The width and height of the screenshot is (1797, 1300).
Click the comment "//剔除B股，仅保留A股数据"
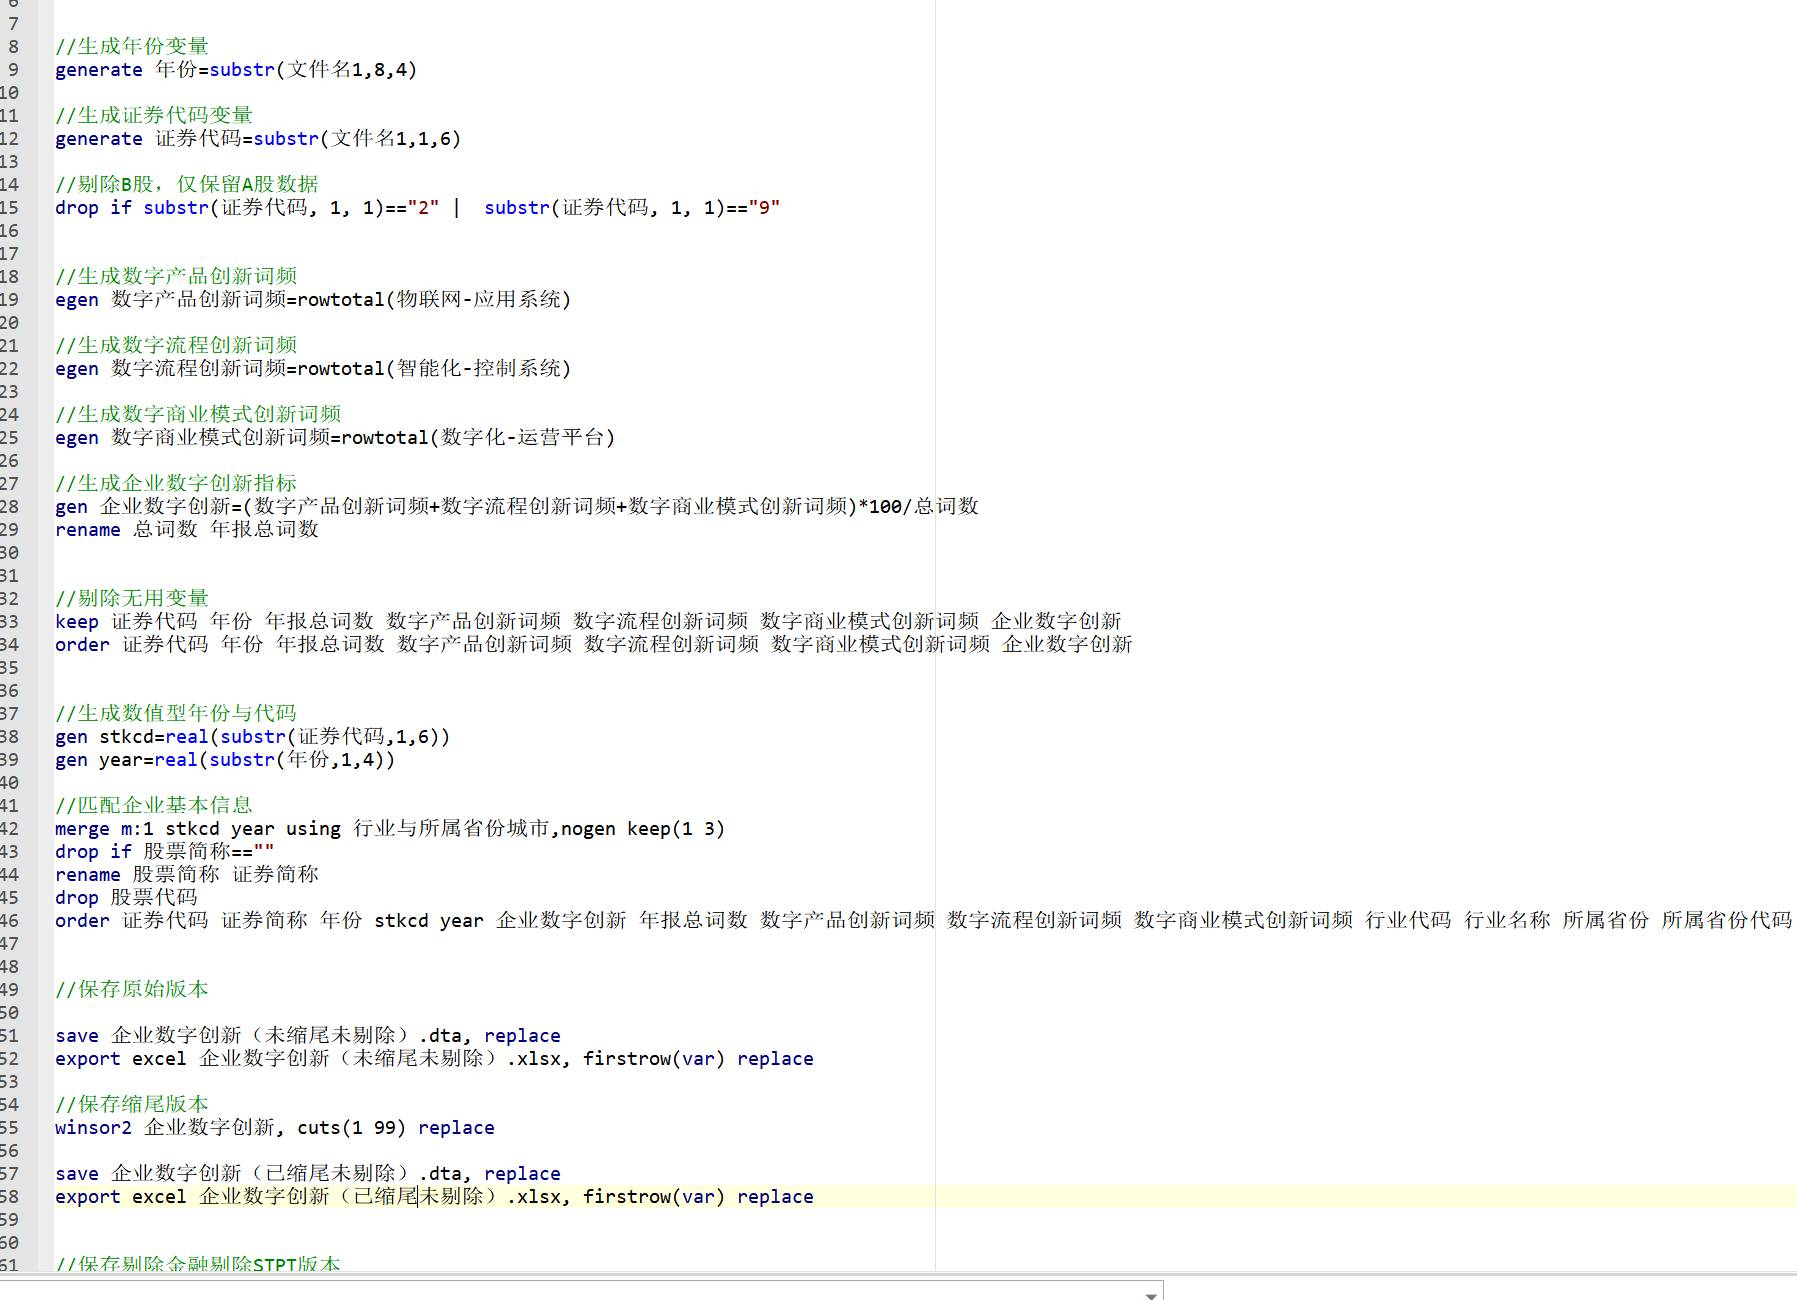187,184
